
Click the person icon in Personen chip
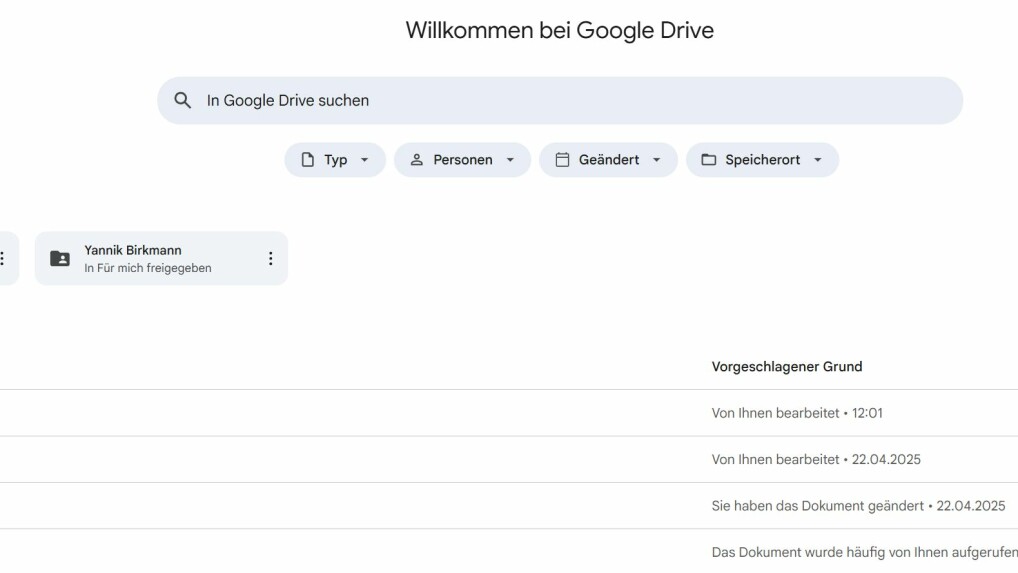coord(417,160)
